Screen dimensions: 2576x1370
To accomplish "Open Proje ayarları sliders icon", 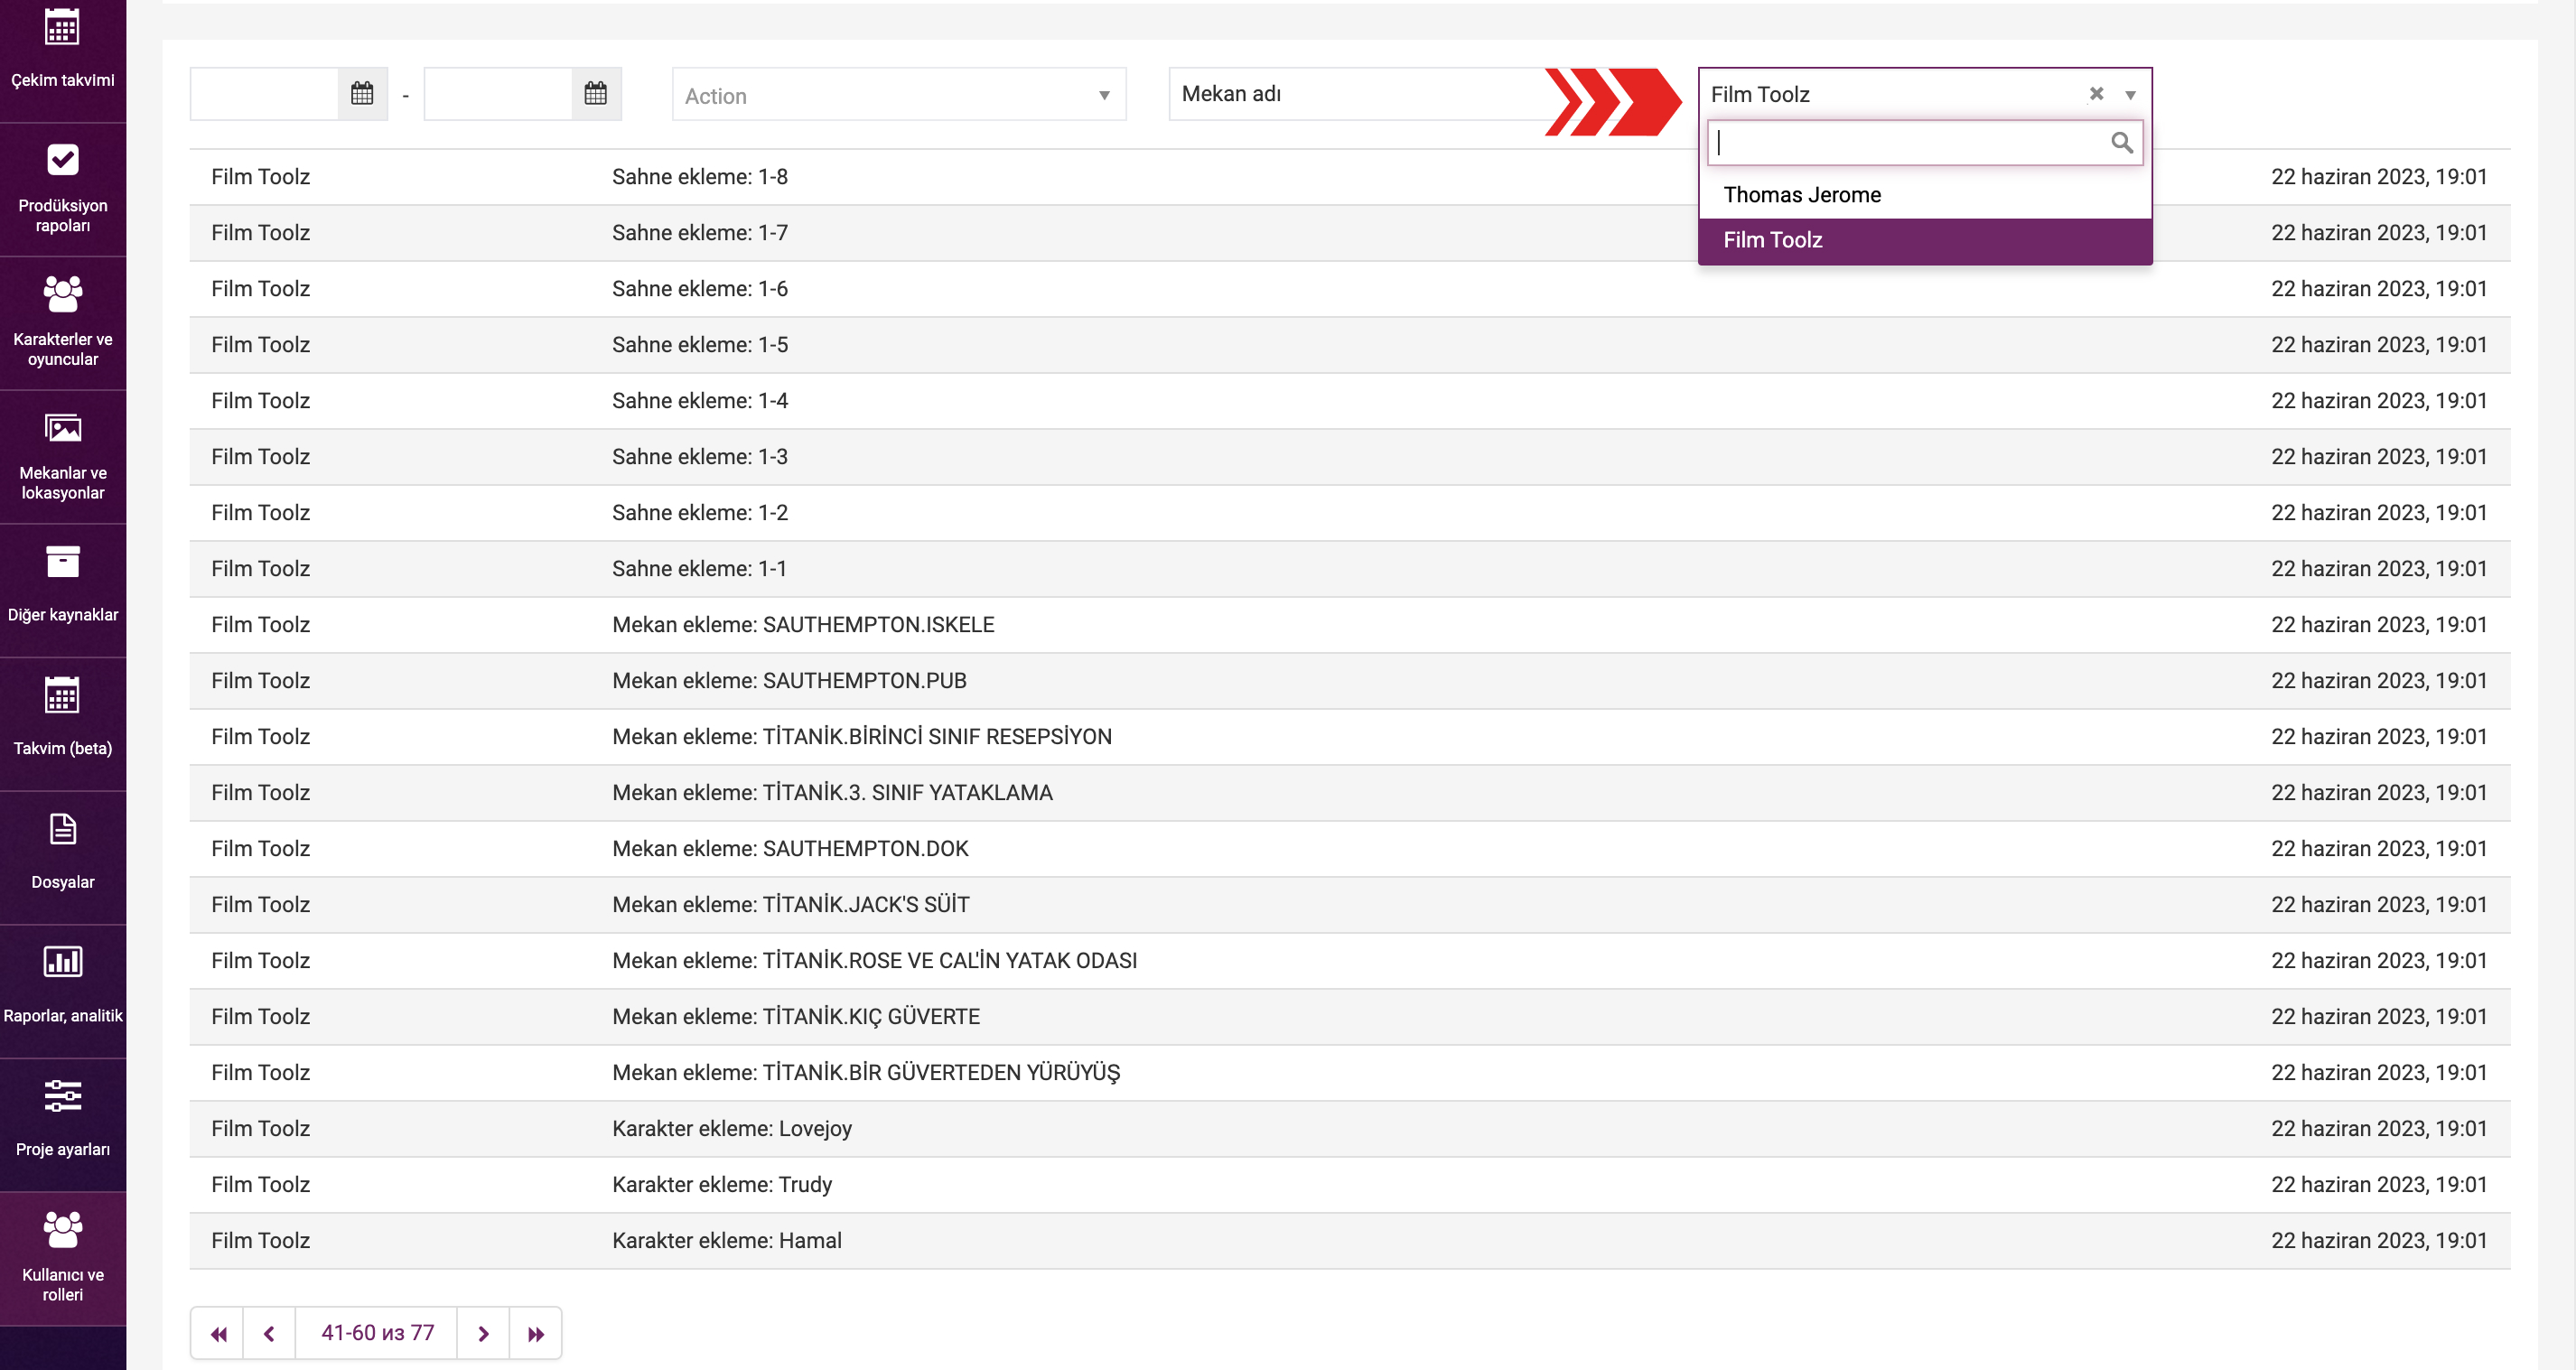I will pos(62,1096).
